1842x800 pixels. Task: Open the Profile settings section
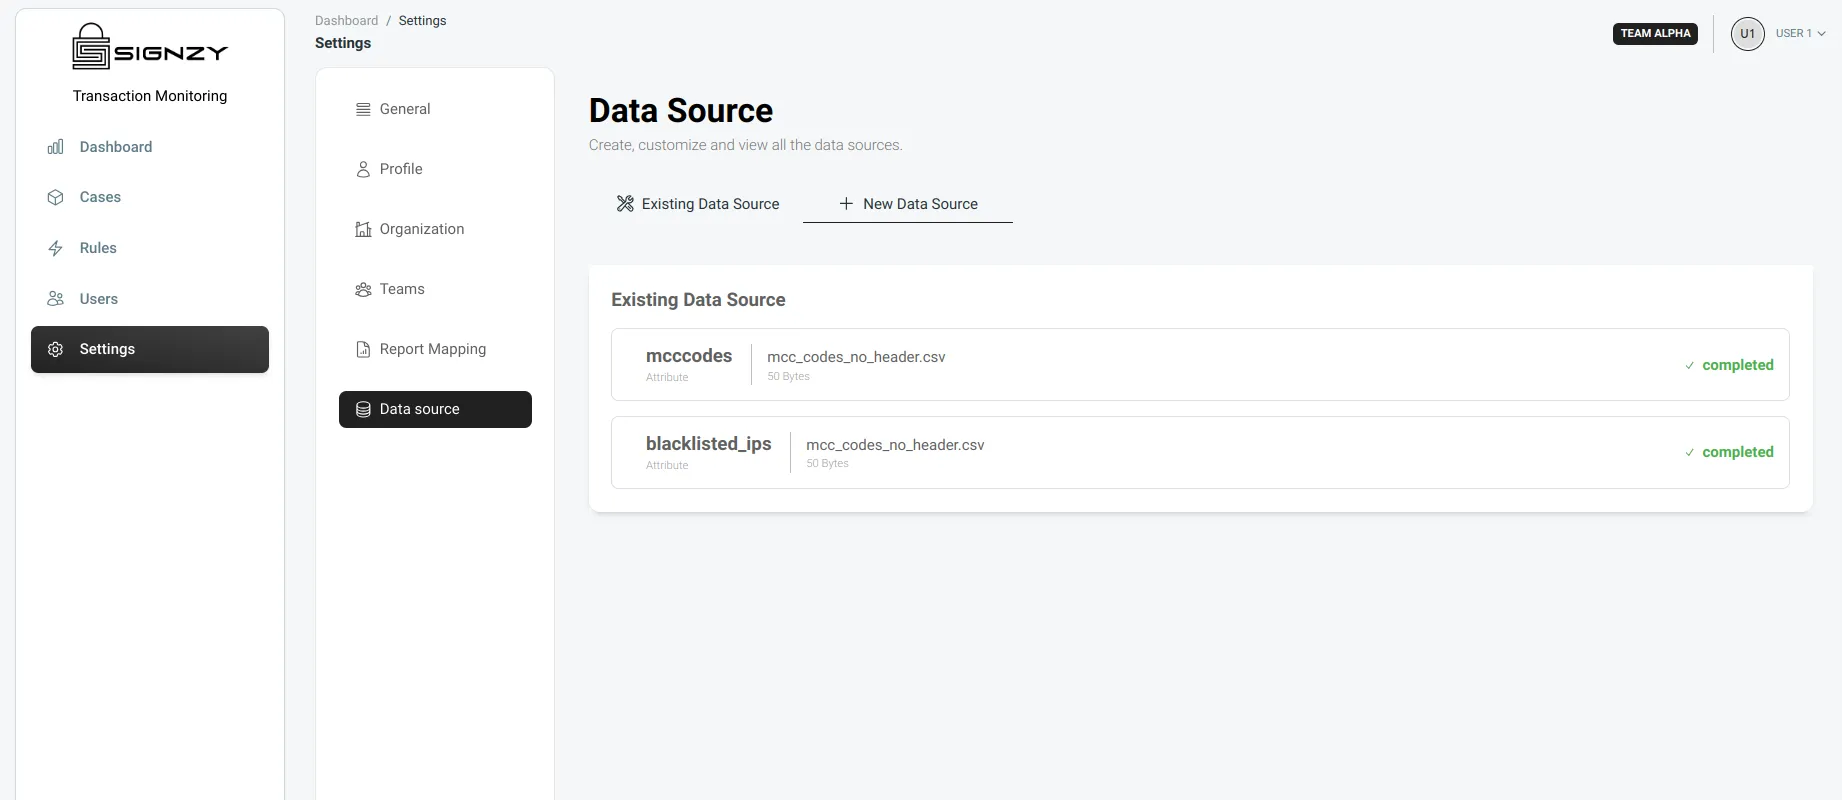[435, 170]
